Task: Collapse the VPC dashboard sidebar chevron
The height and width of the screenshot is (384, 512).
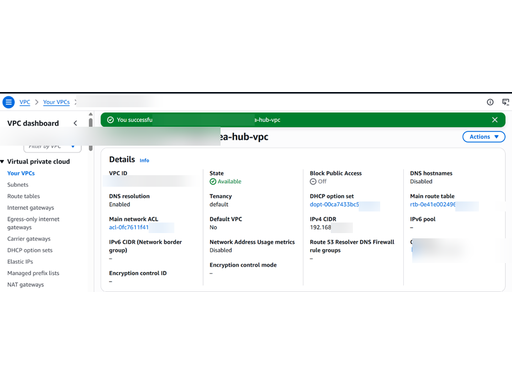Action: tap(75, 123)
